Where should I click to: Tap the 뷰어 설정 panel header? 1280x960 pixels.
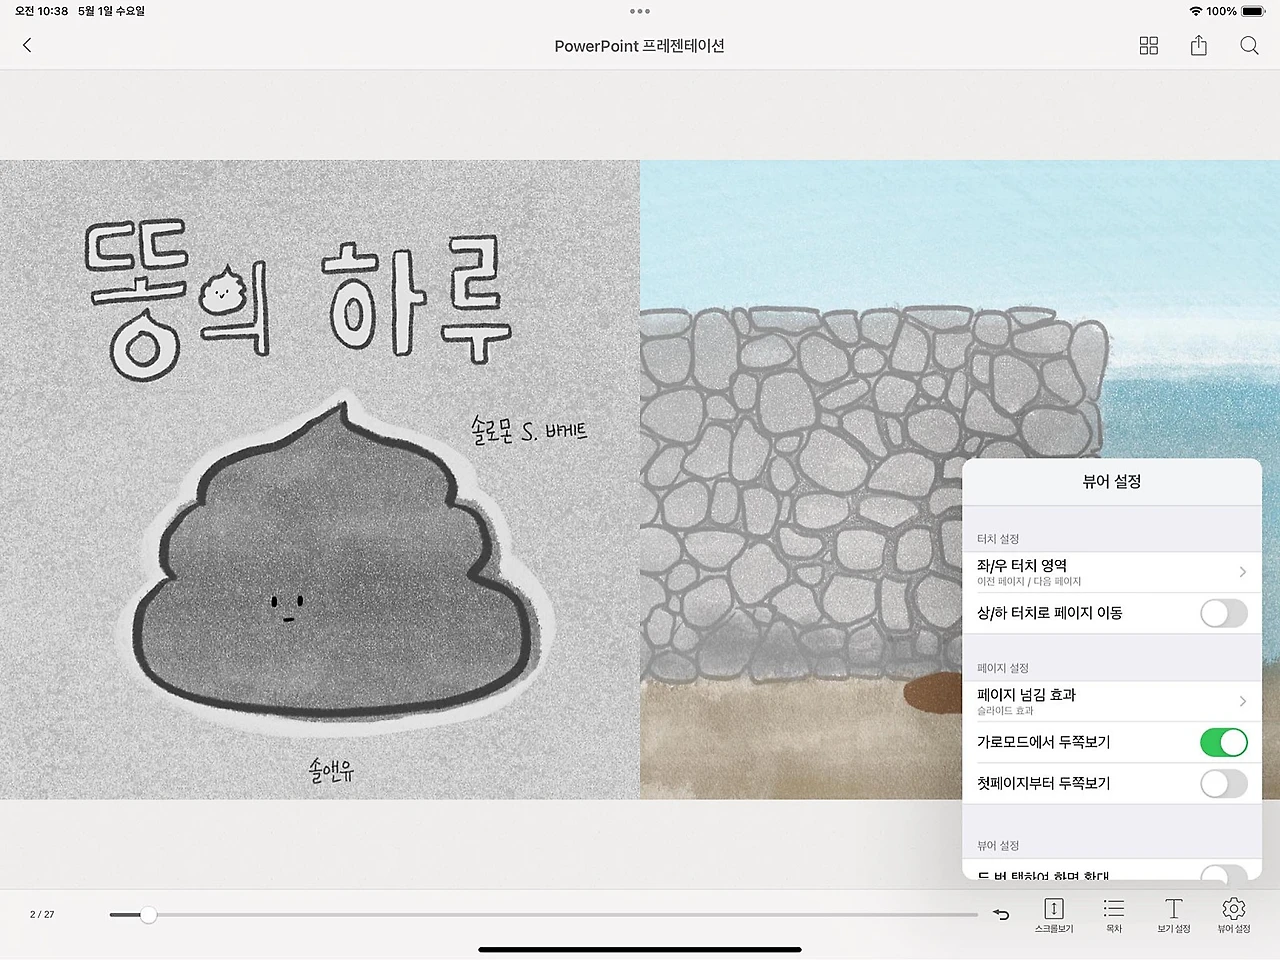[1112, 482]
